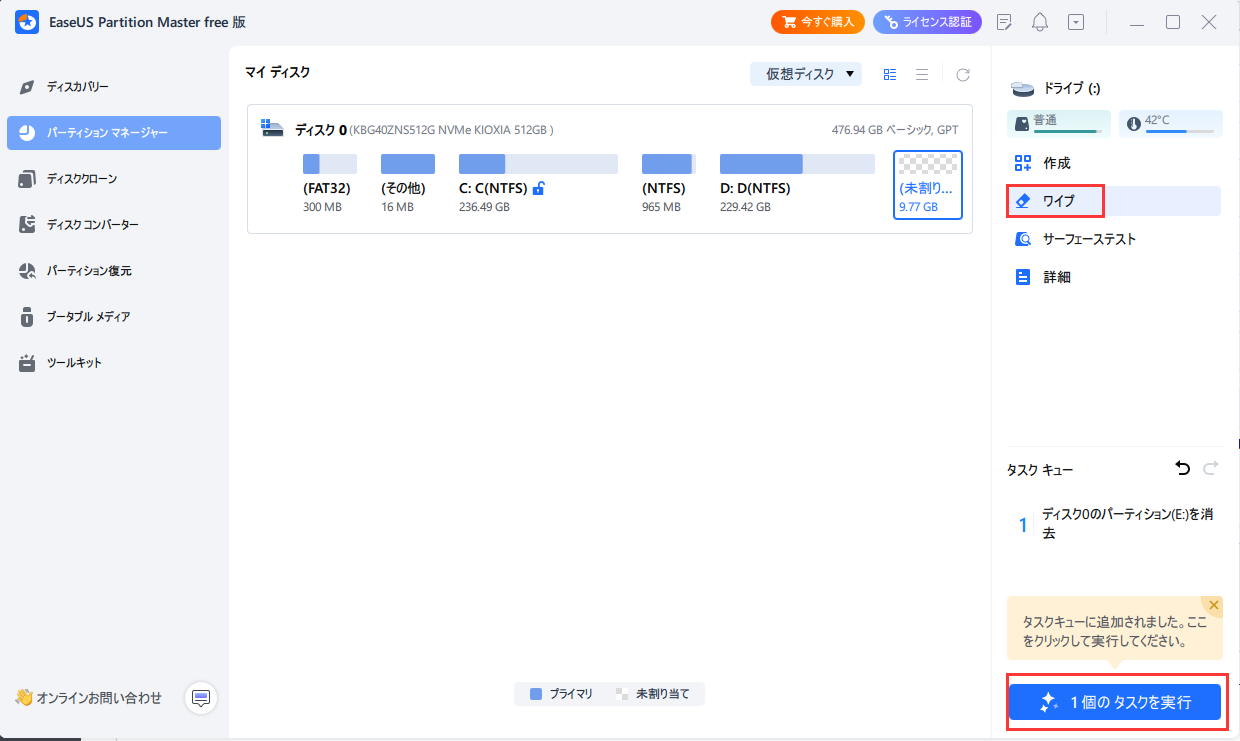Run サーフェーステスト

(1114, 239)
